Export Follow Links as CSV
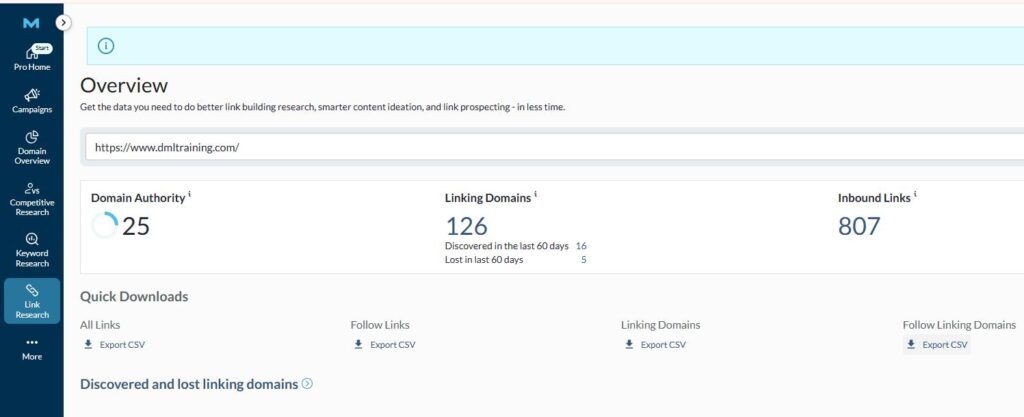 click(x=384, y=345)
